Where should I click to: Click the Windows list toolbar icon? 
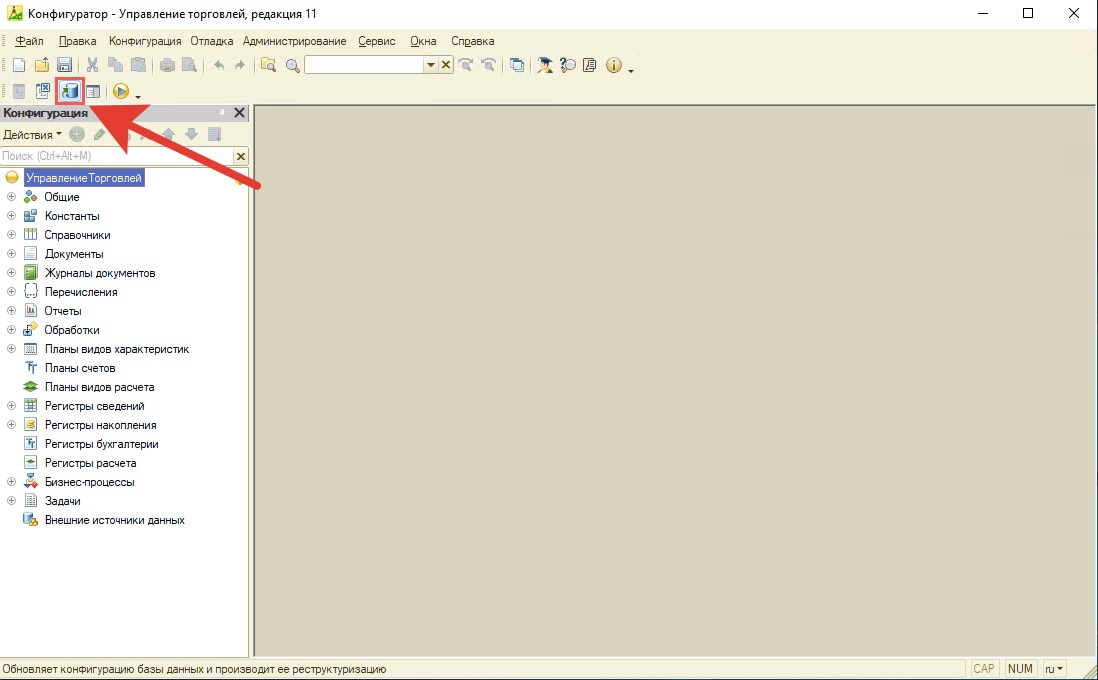517,65
